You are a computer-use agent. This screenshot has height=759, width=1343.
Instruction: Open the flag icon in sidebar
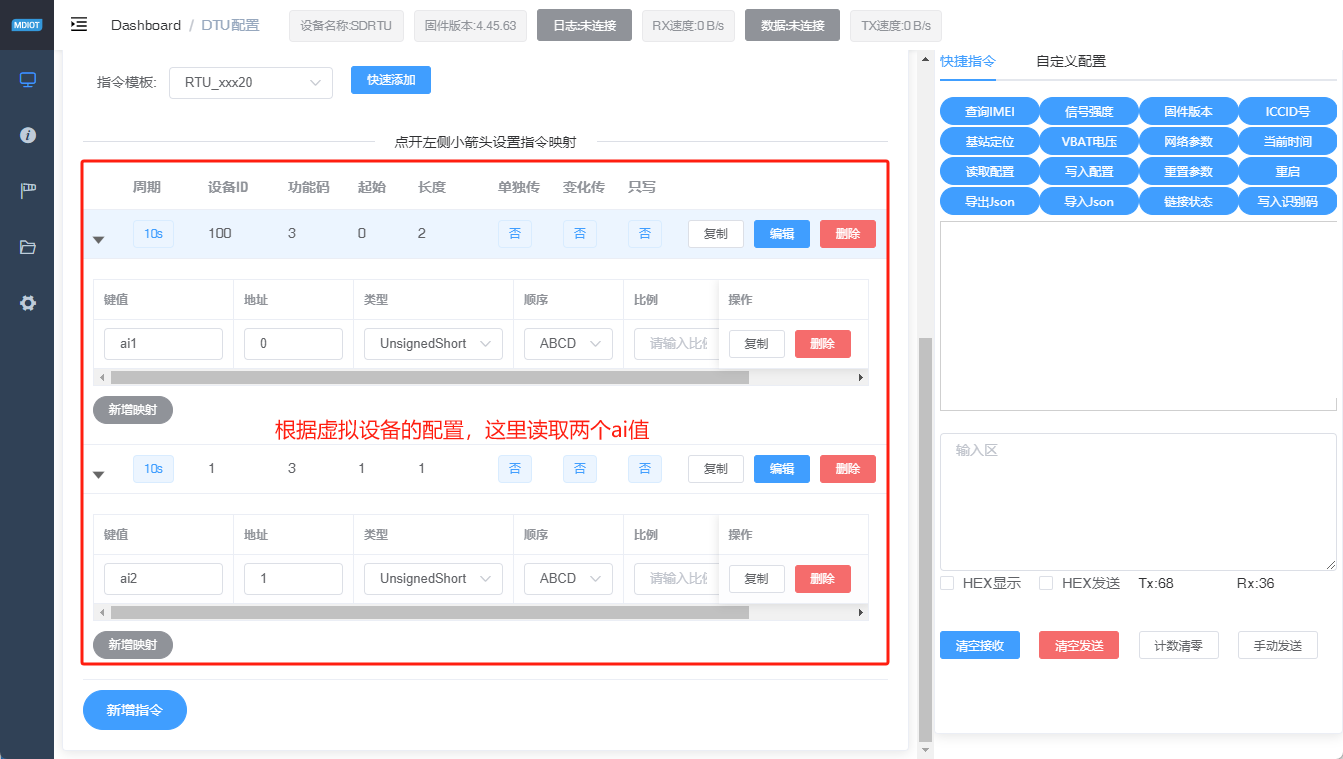(28, 191)
